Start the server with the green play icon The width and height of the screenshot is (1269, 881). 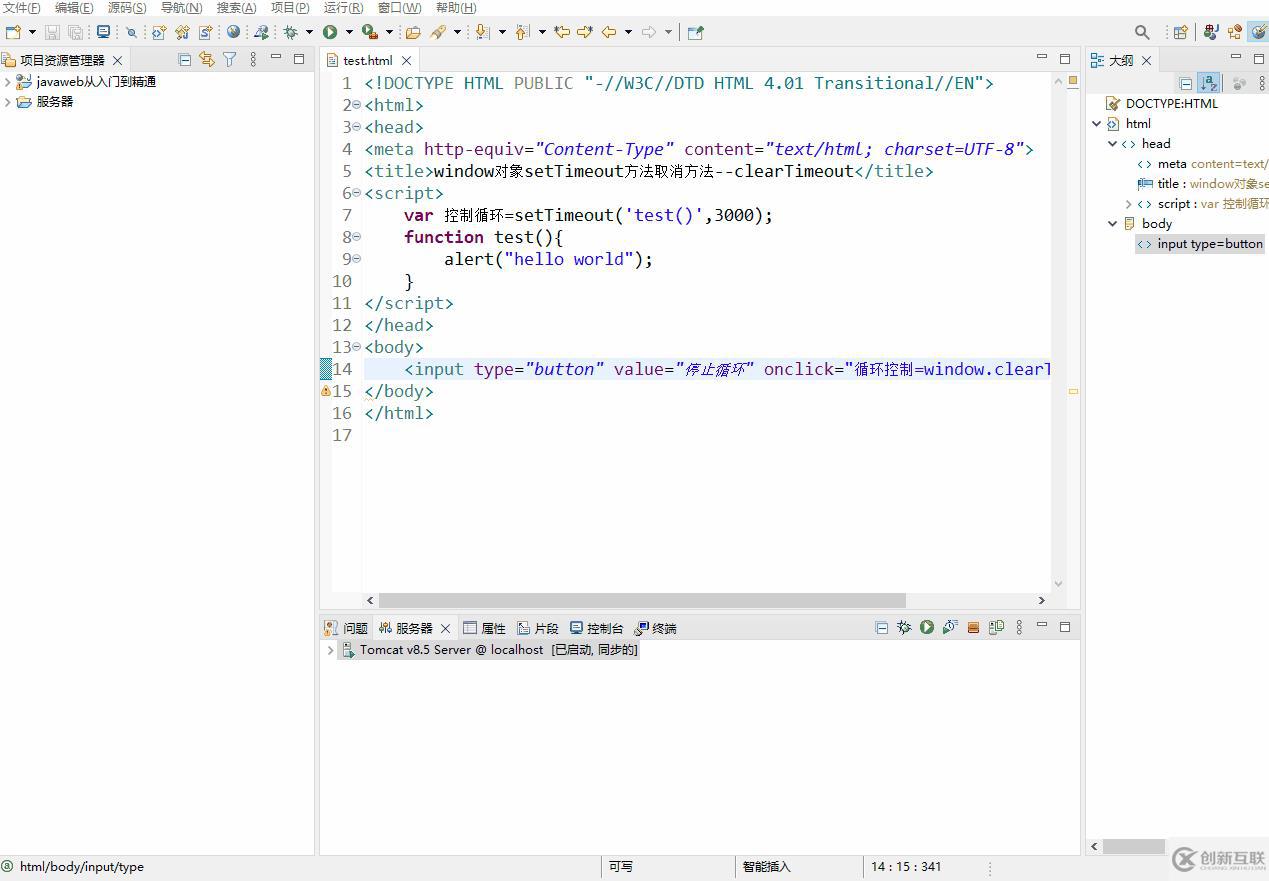pos(927,627)
